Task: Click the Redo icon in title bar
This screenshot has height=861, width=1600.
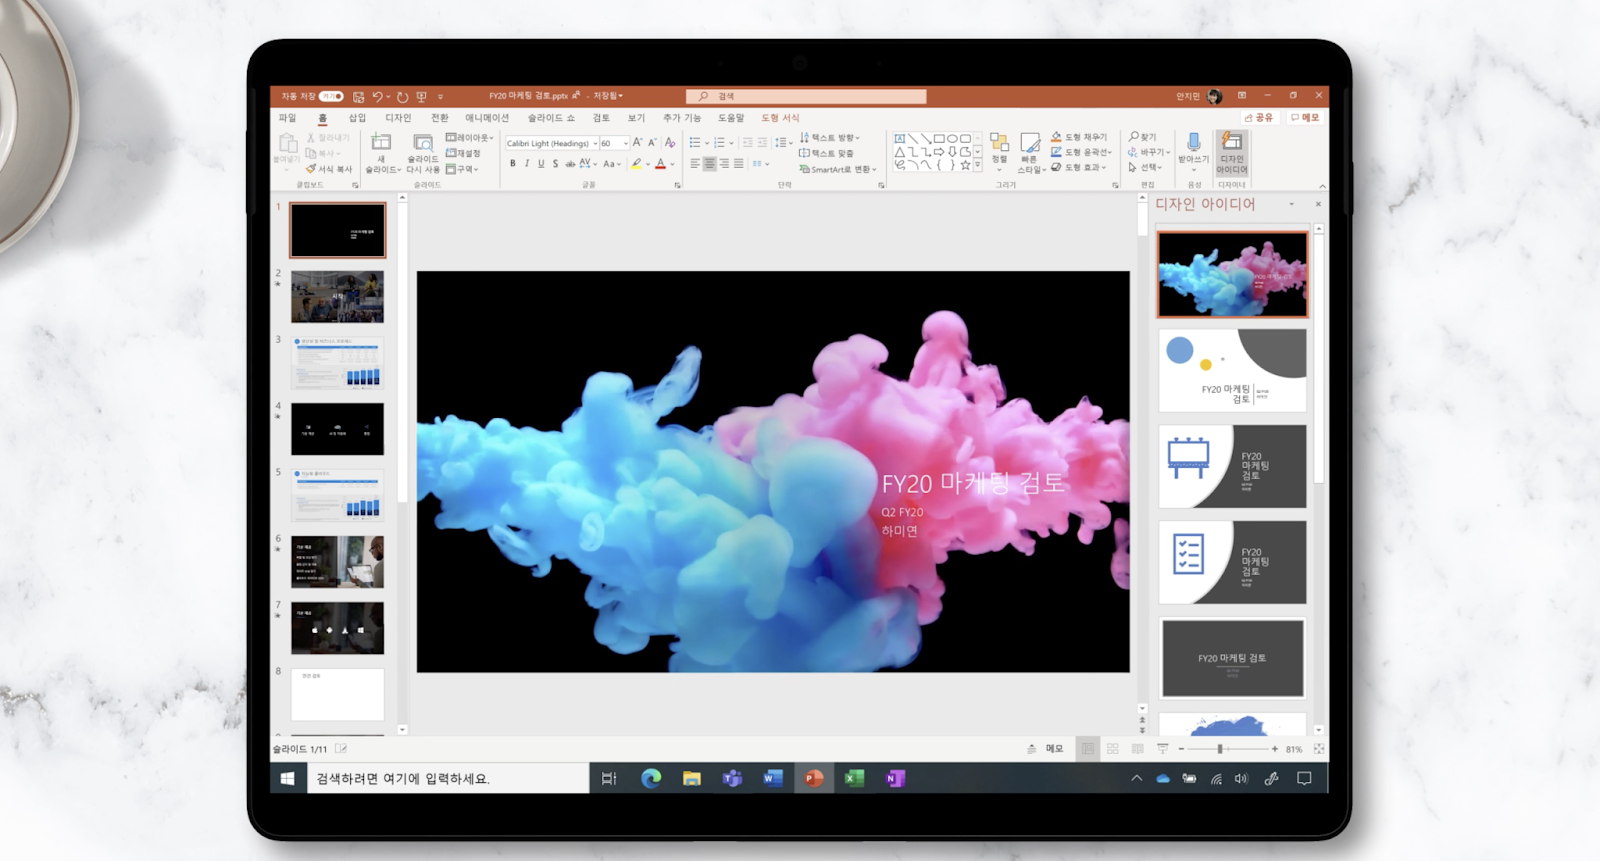Action: pyautogui.click(x=402, y=97)
